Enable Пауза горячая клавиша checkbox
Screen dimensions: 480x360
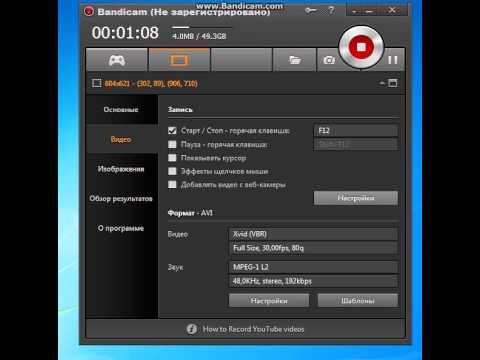(x=172, y=144)
